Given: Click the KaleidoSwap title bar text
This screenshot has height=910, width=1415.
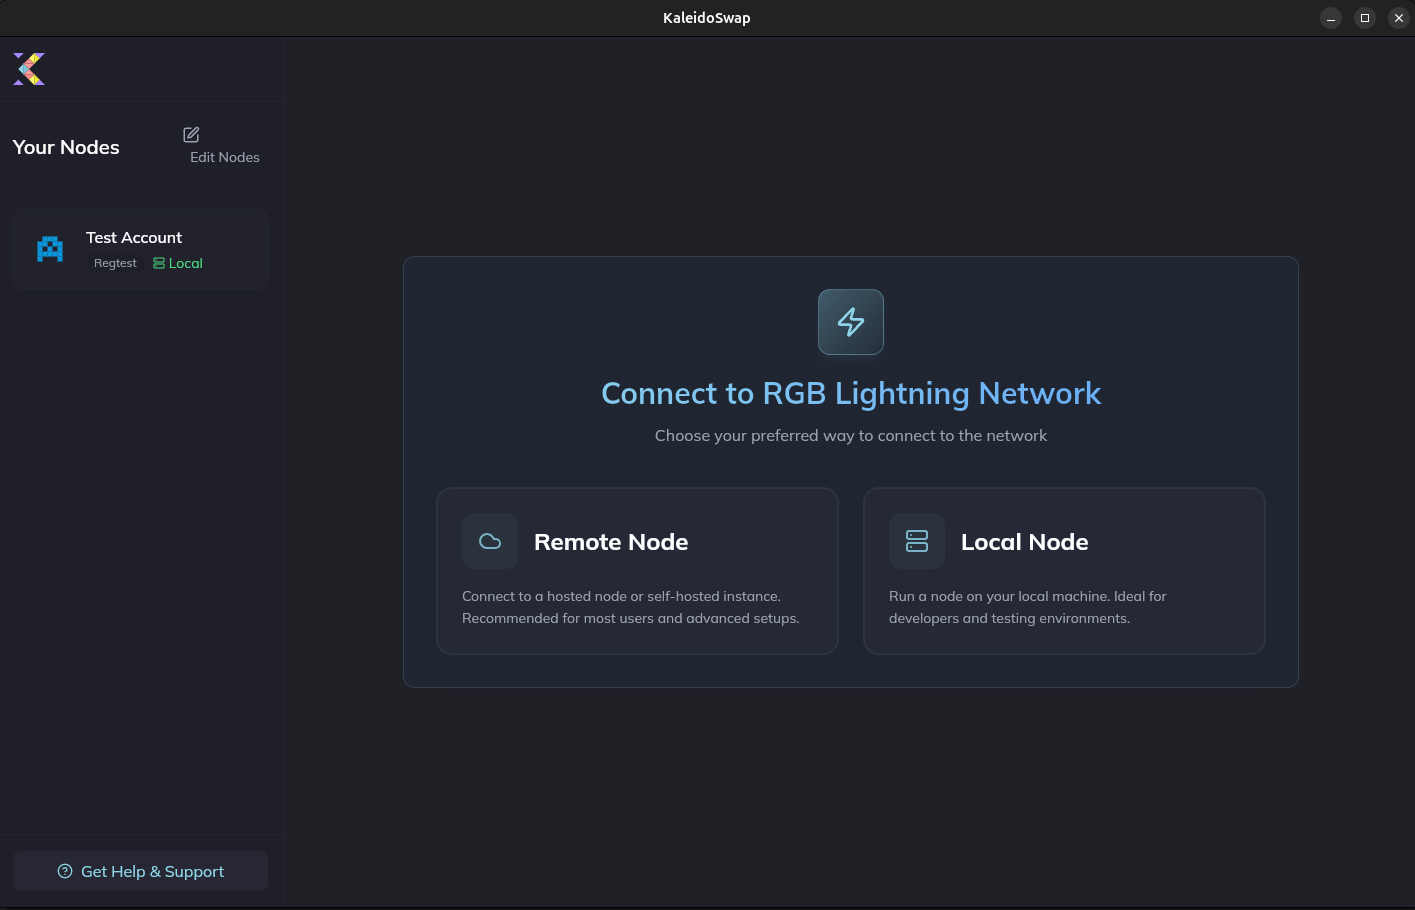Looking at the screenshot, I should click(707, 18).
